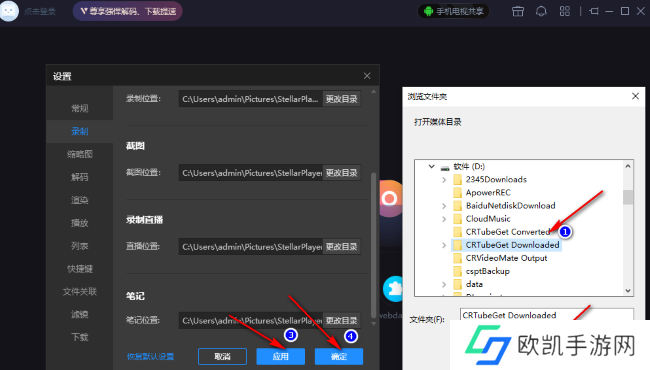Click the 录制位置 path field
Image resolution: width=650 pixels, height=370 pixels.
point(251,99)
